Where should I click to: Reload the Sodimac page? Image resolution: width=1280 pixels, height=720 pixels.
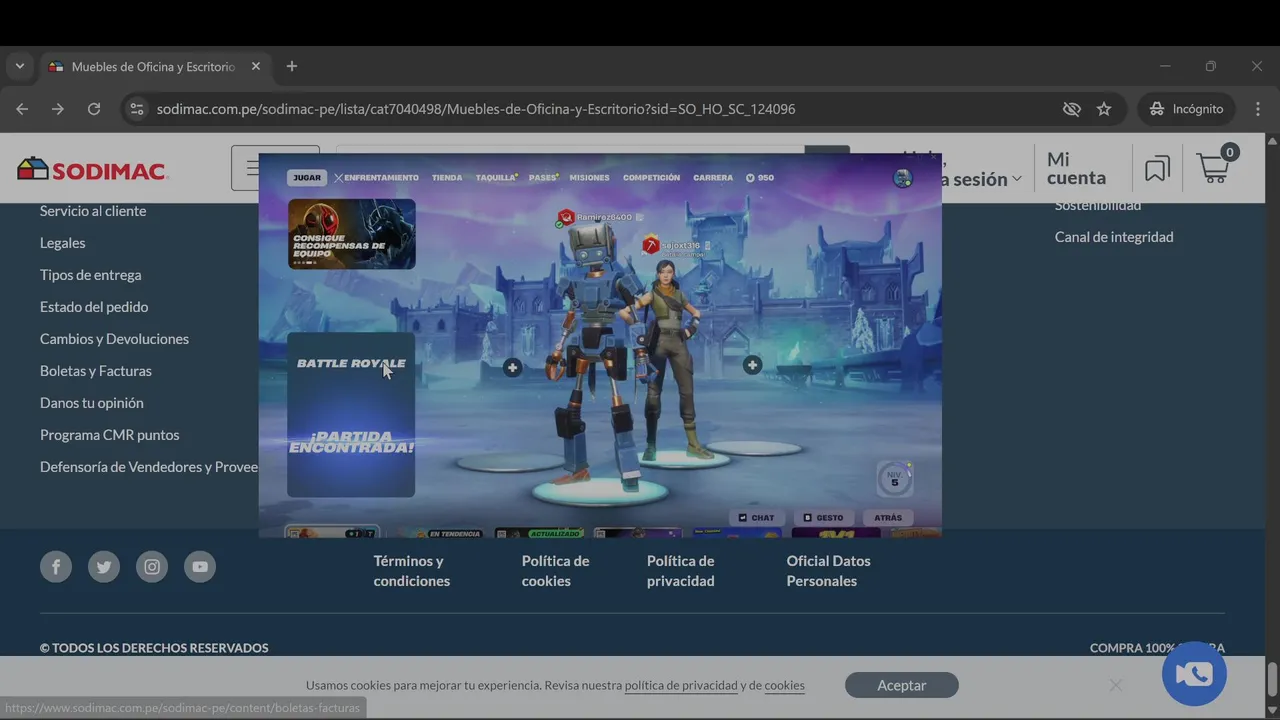click(x=94, y=109)
